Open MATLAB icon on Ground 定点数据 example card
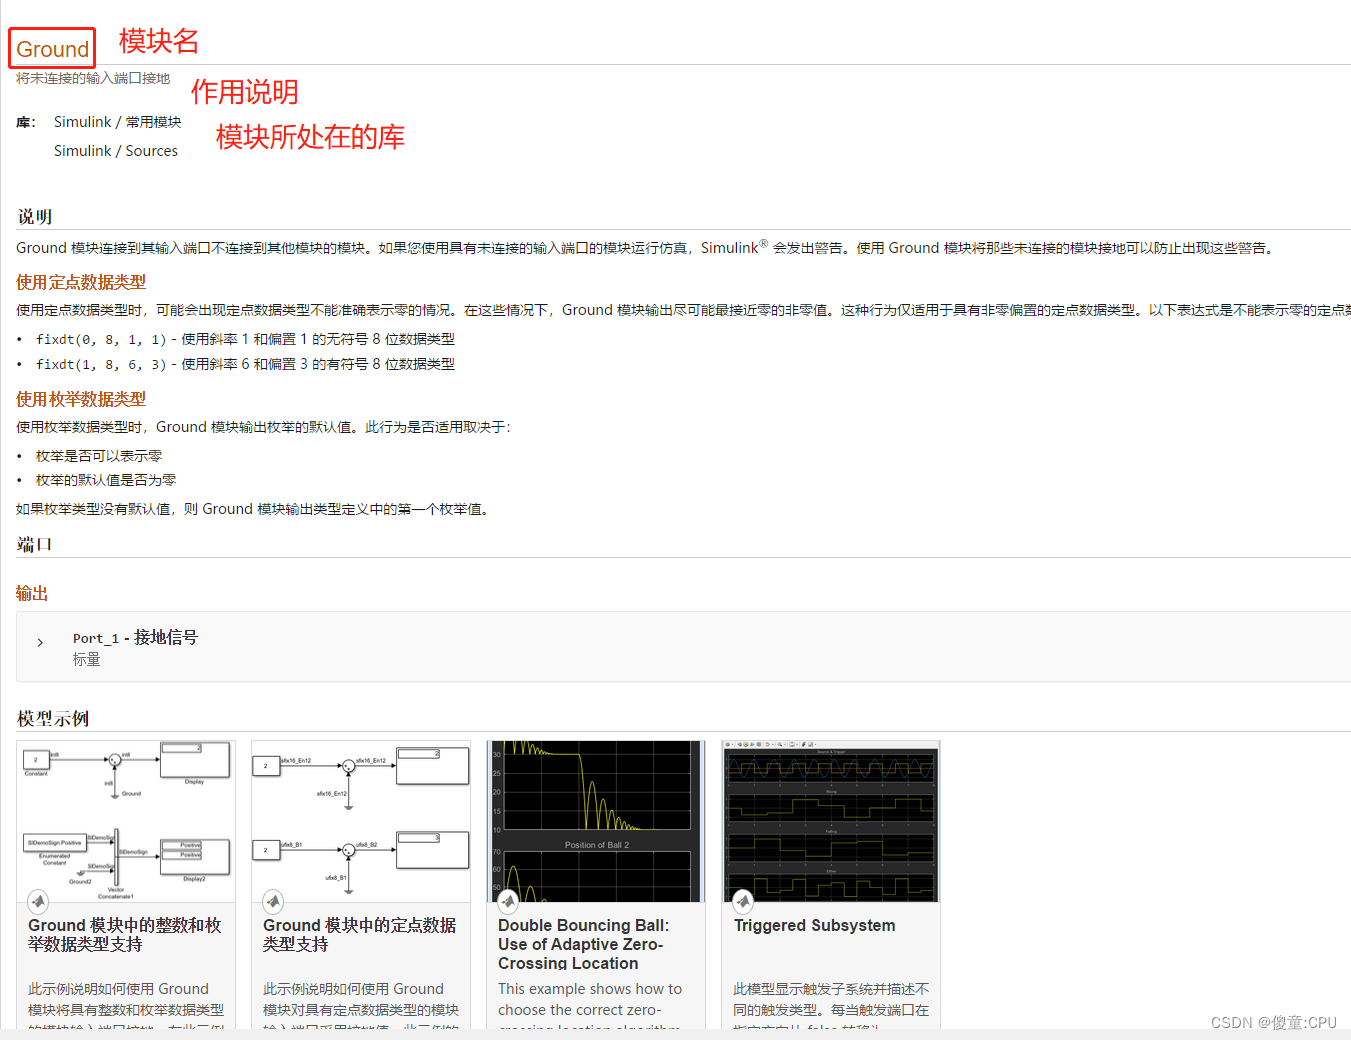 [273, 901]
